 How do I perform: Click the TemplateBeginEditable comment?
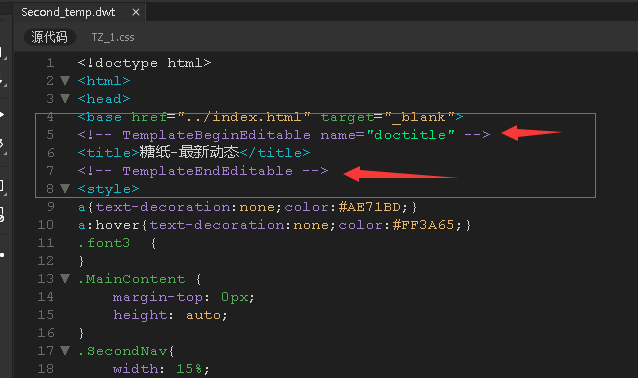[284, 135]
